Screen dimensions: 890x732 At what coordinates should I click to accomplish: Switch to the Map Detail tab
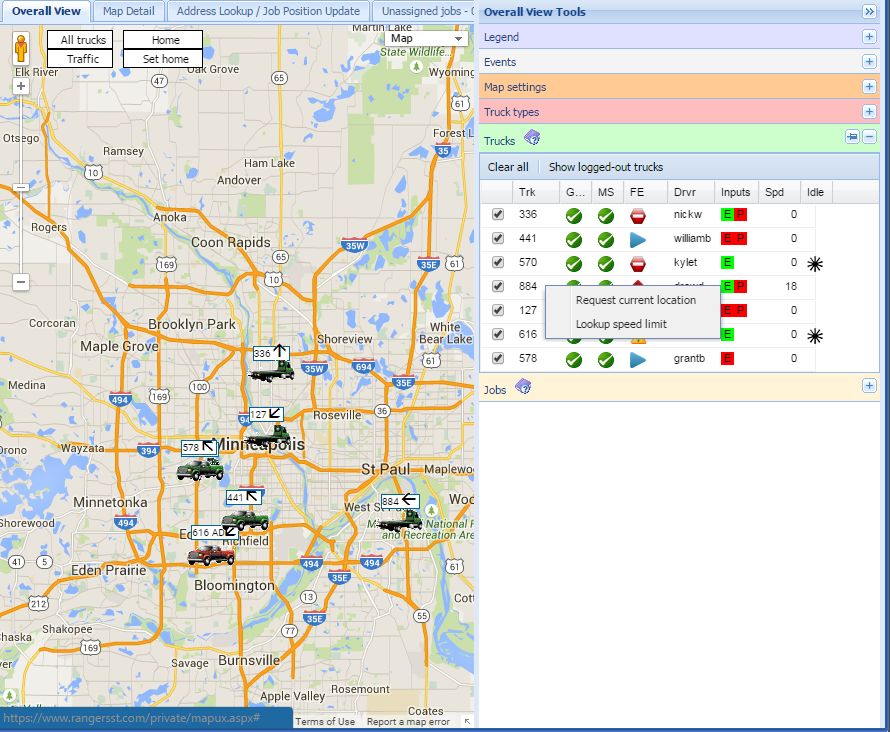click(127, 12)
